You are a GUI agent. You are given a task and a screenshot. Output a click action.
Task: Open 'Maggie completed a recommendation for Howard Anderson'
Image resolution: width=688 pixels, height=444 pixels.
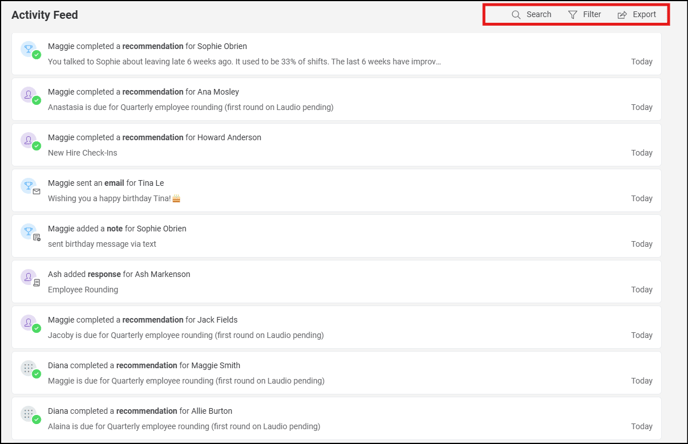[x=336, y=145]
